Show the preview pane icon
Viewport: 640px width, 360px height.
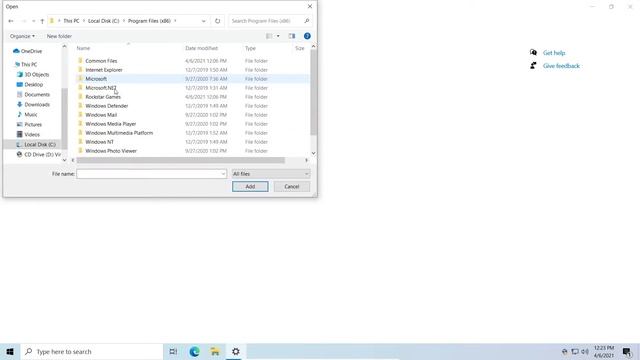point(292,36)
